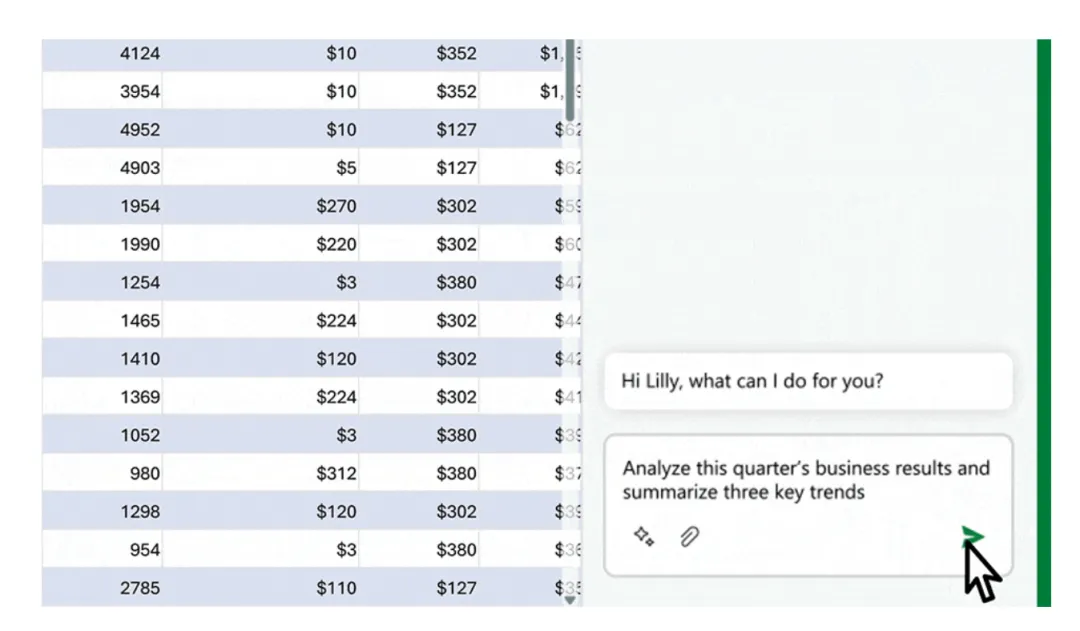The height and width of the screenshot is (631, 1080).
Task: Click the cell showing $270
Action: click(x=336, y=206)
